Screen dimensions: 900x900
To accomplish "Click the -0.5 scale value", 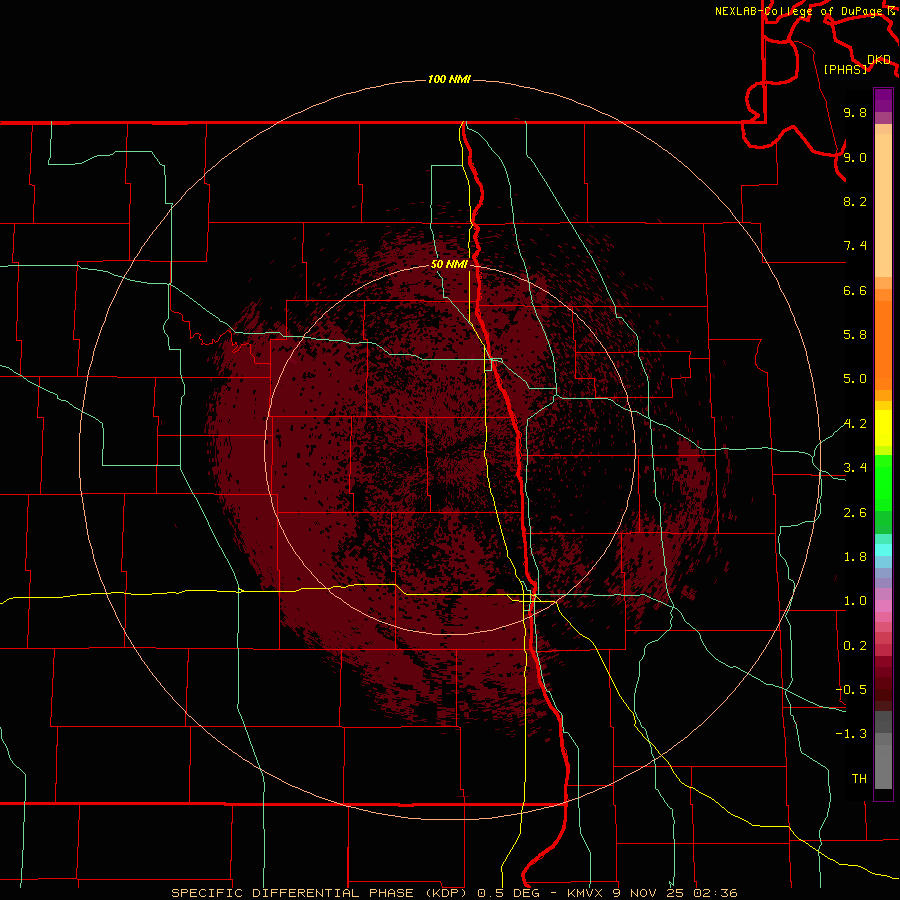I will (x=851, y=689).
